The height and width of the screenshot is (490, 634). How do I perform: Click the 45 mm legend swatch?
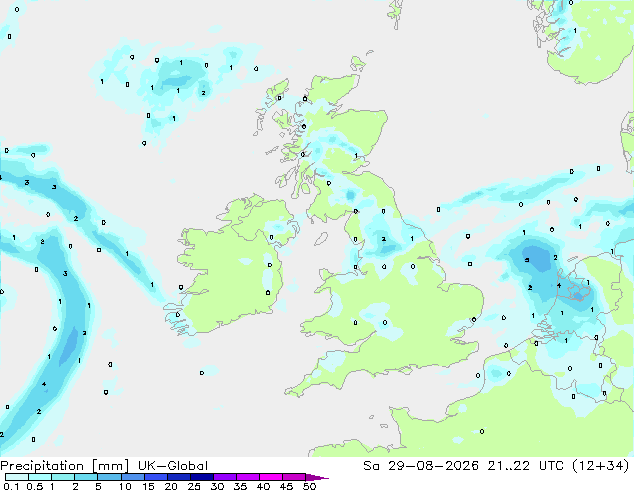(294, 477)
